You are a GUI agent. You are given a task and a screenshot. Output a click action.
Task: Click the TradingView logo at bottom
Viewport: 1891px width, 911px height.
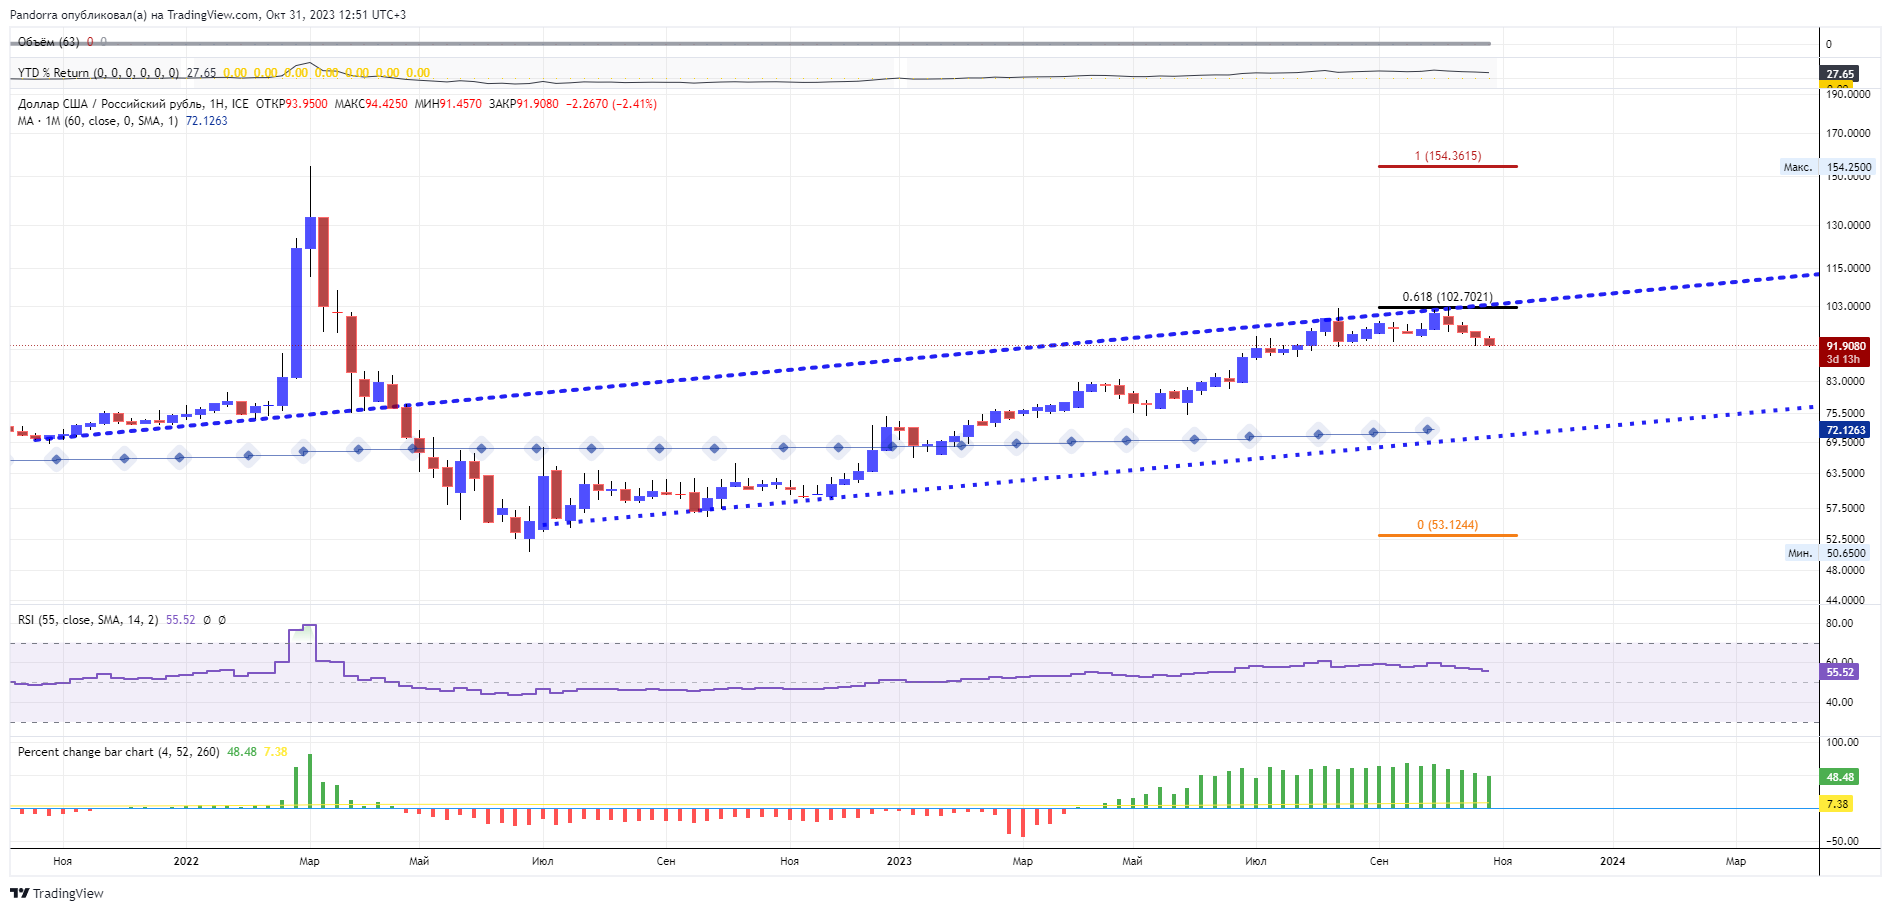pyautogui.click(x=57, y=893)
